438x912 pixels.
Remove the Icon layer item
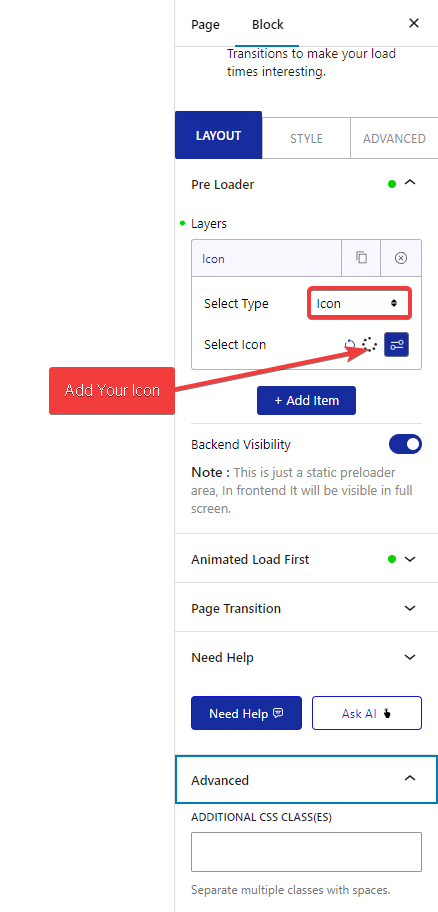click(x=401, y=258)
